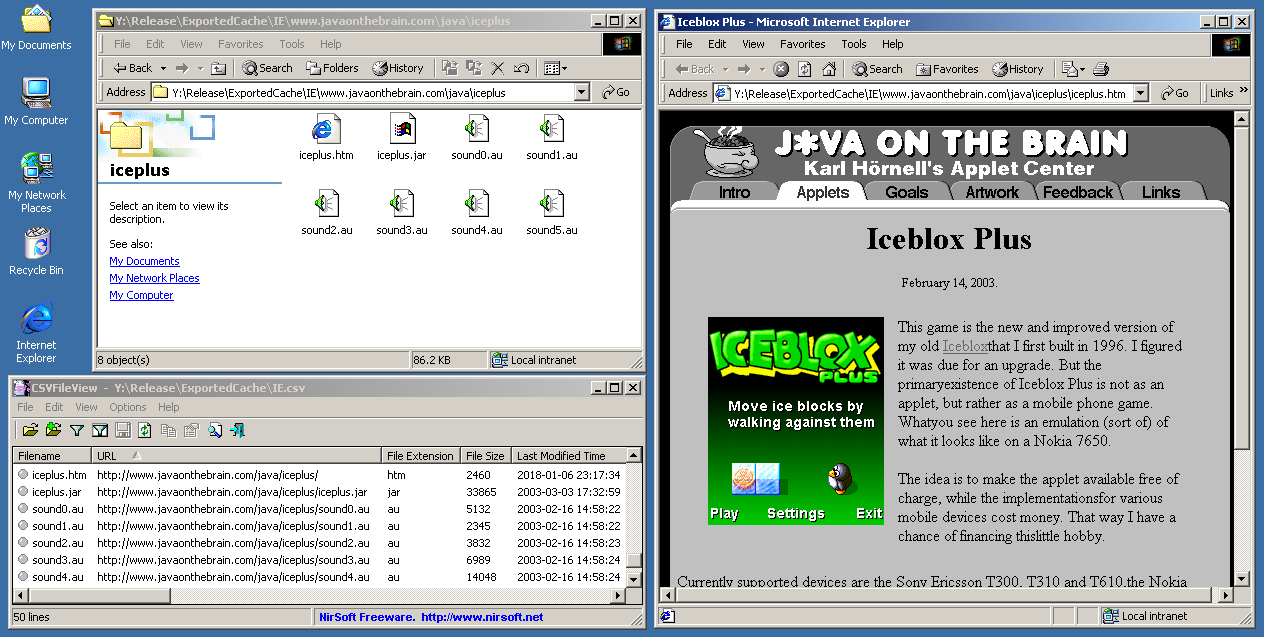Expand the address dropdown in Internet Explorer

[x=1140, y=93]
